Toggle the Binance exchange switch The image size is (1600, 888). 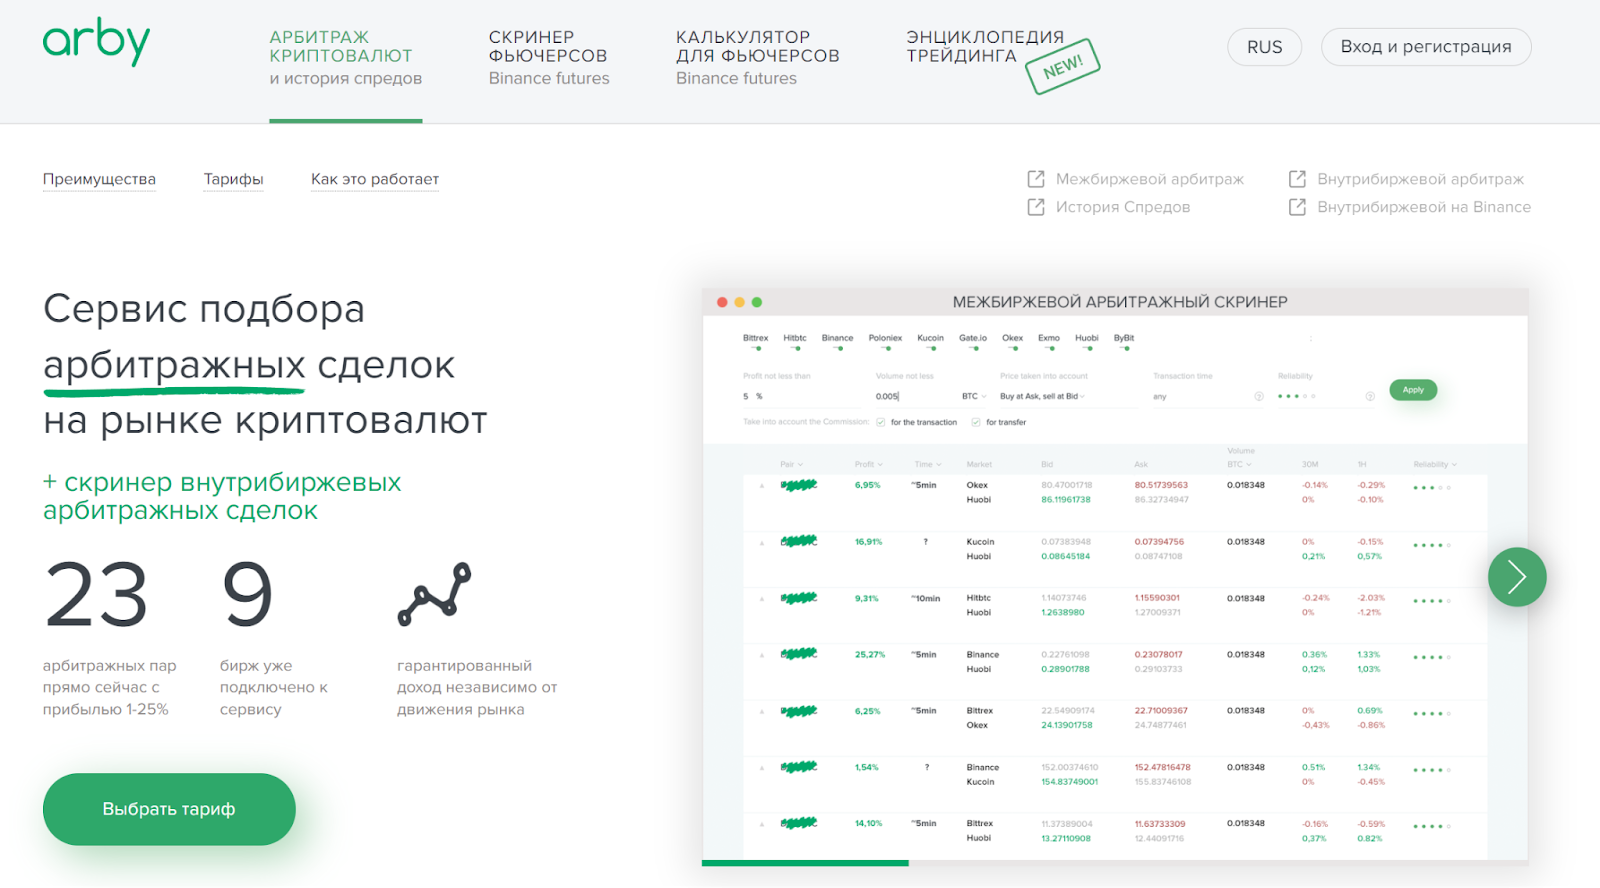[839, 349]
